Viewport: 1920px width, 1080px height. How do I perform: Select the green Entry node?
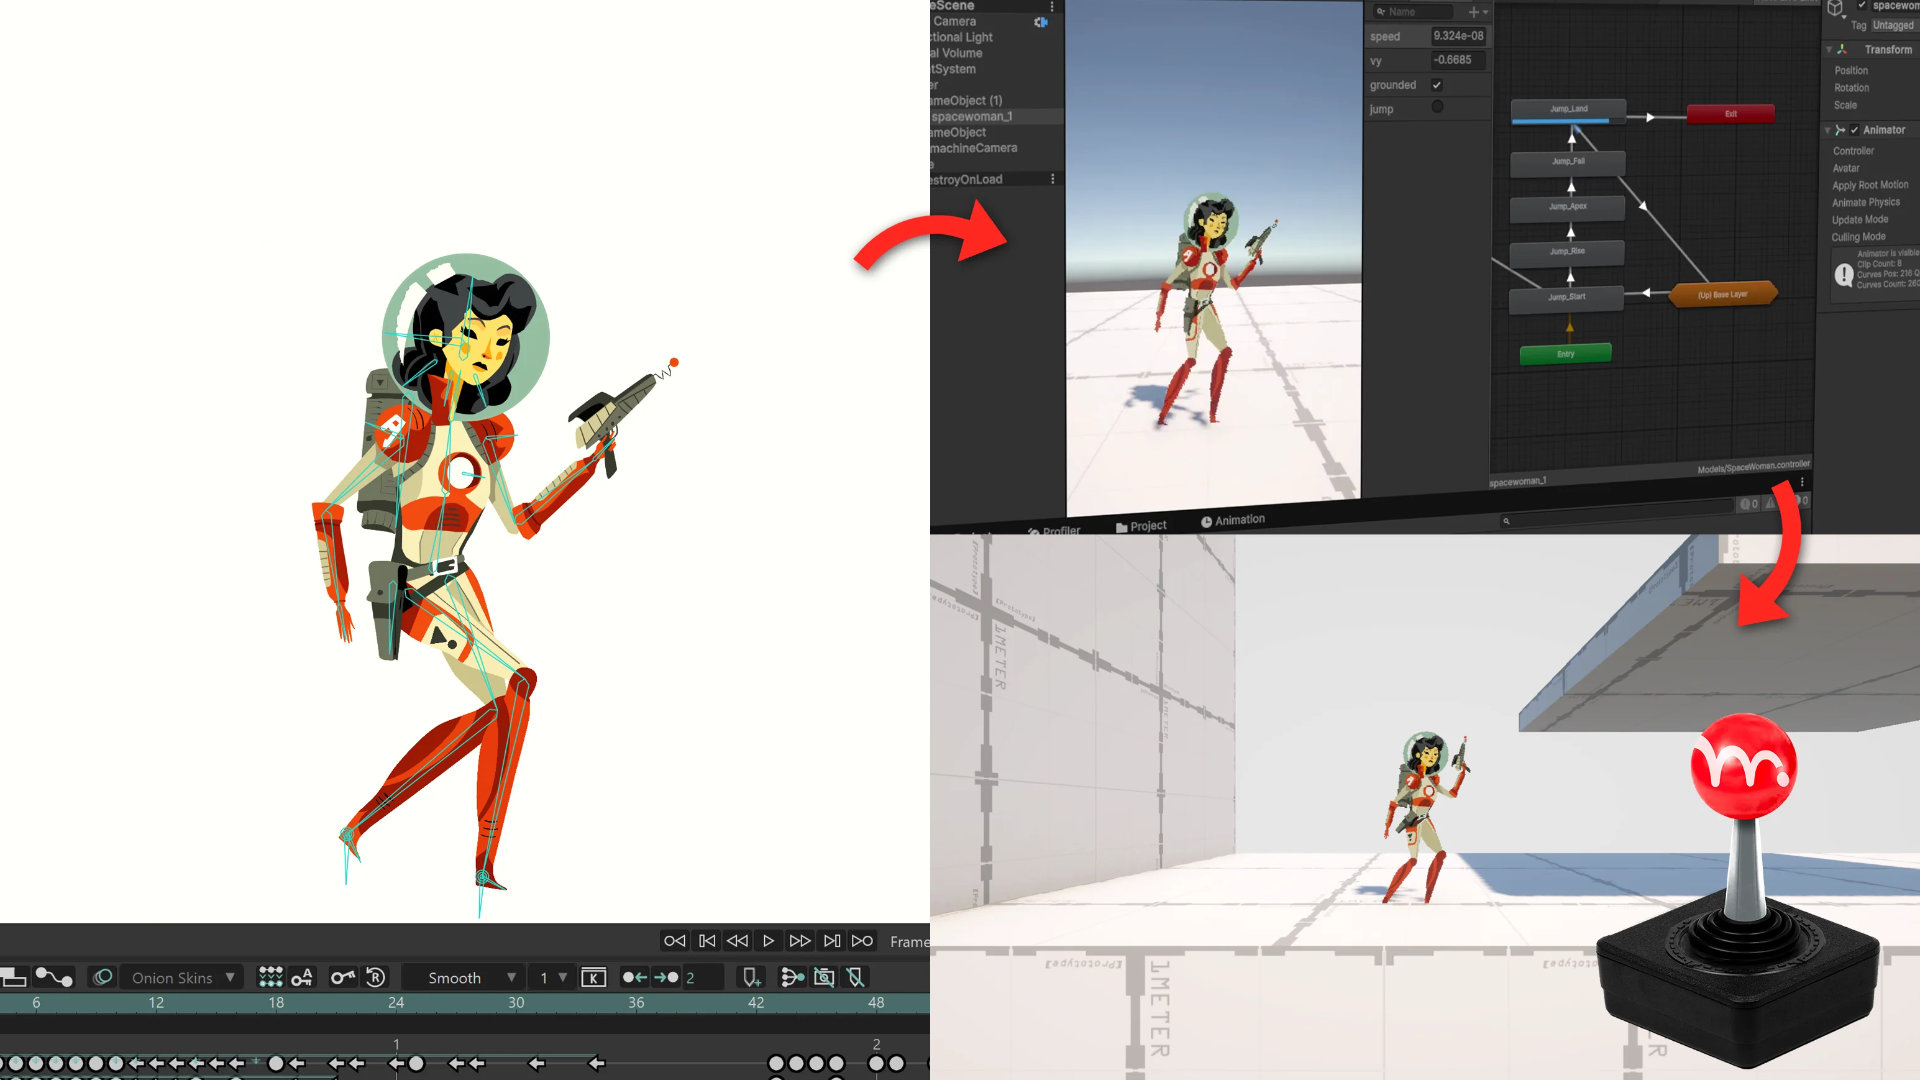coord(1565,354)
